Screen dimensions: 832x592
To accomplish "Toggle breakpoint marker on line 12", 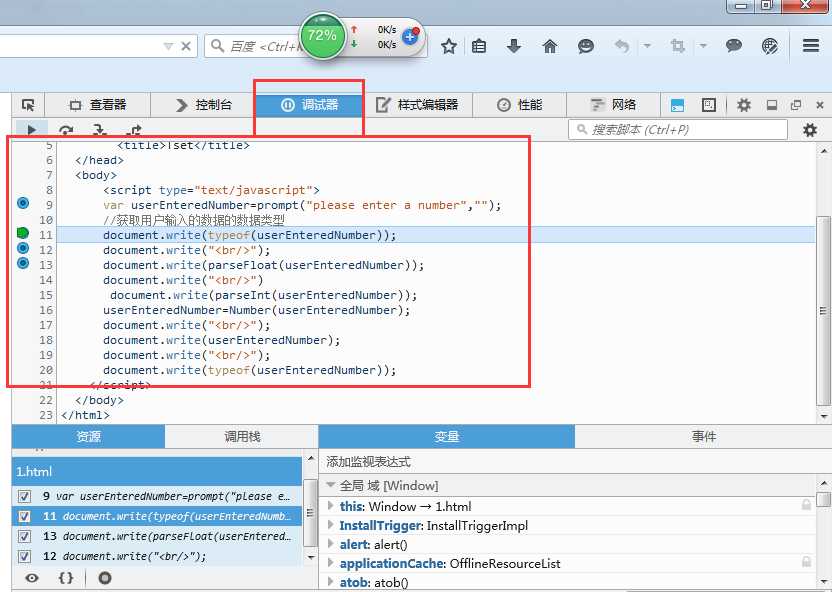I will click(x=23, y=248).
